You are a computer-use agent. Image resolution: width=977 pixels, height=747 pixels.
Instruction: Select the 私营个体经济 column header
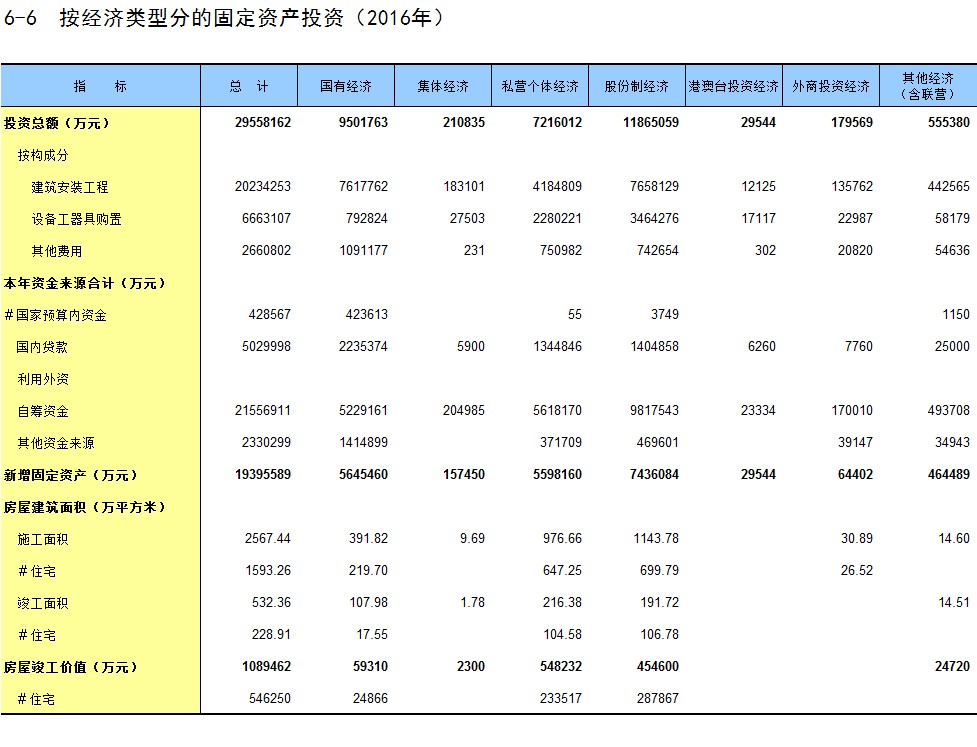540,87
